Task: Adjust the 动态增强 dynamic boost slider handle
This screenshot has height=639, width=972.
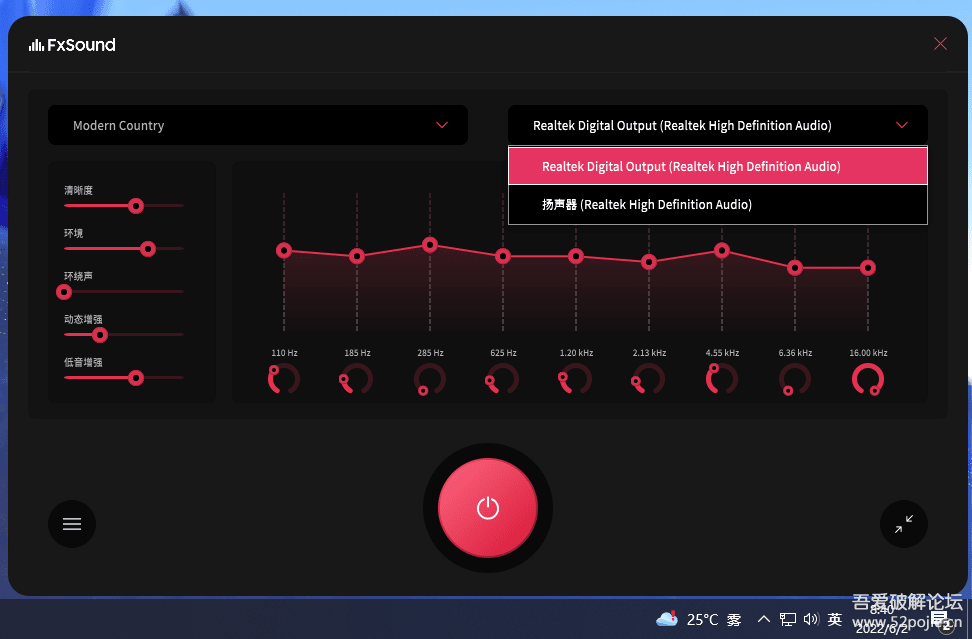Action: pos(100,335)
